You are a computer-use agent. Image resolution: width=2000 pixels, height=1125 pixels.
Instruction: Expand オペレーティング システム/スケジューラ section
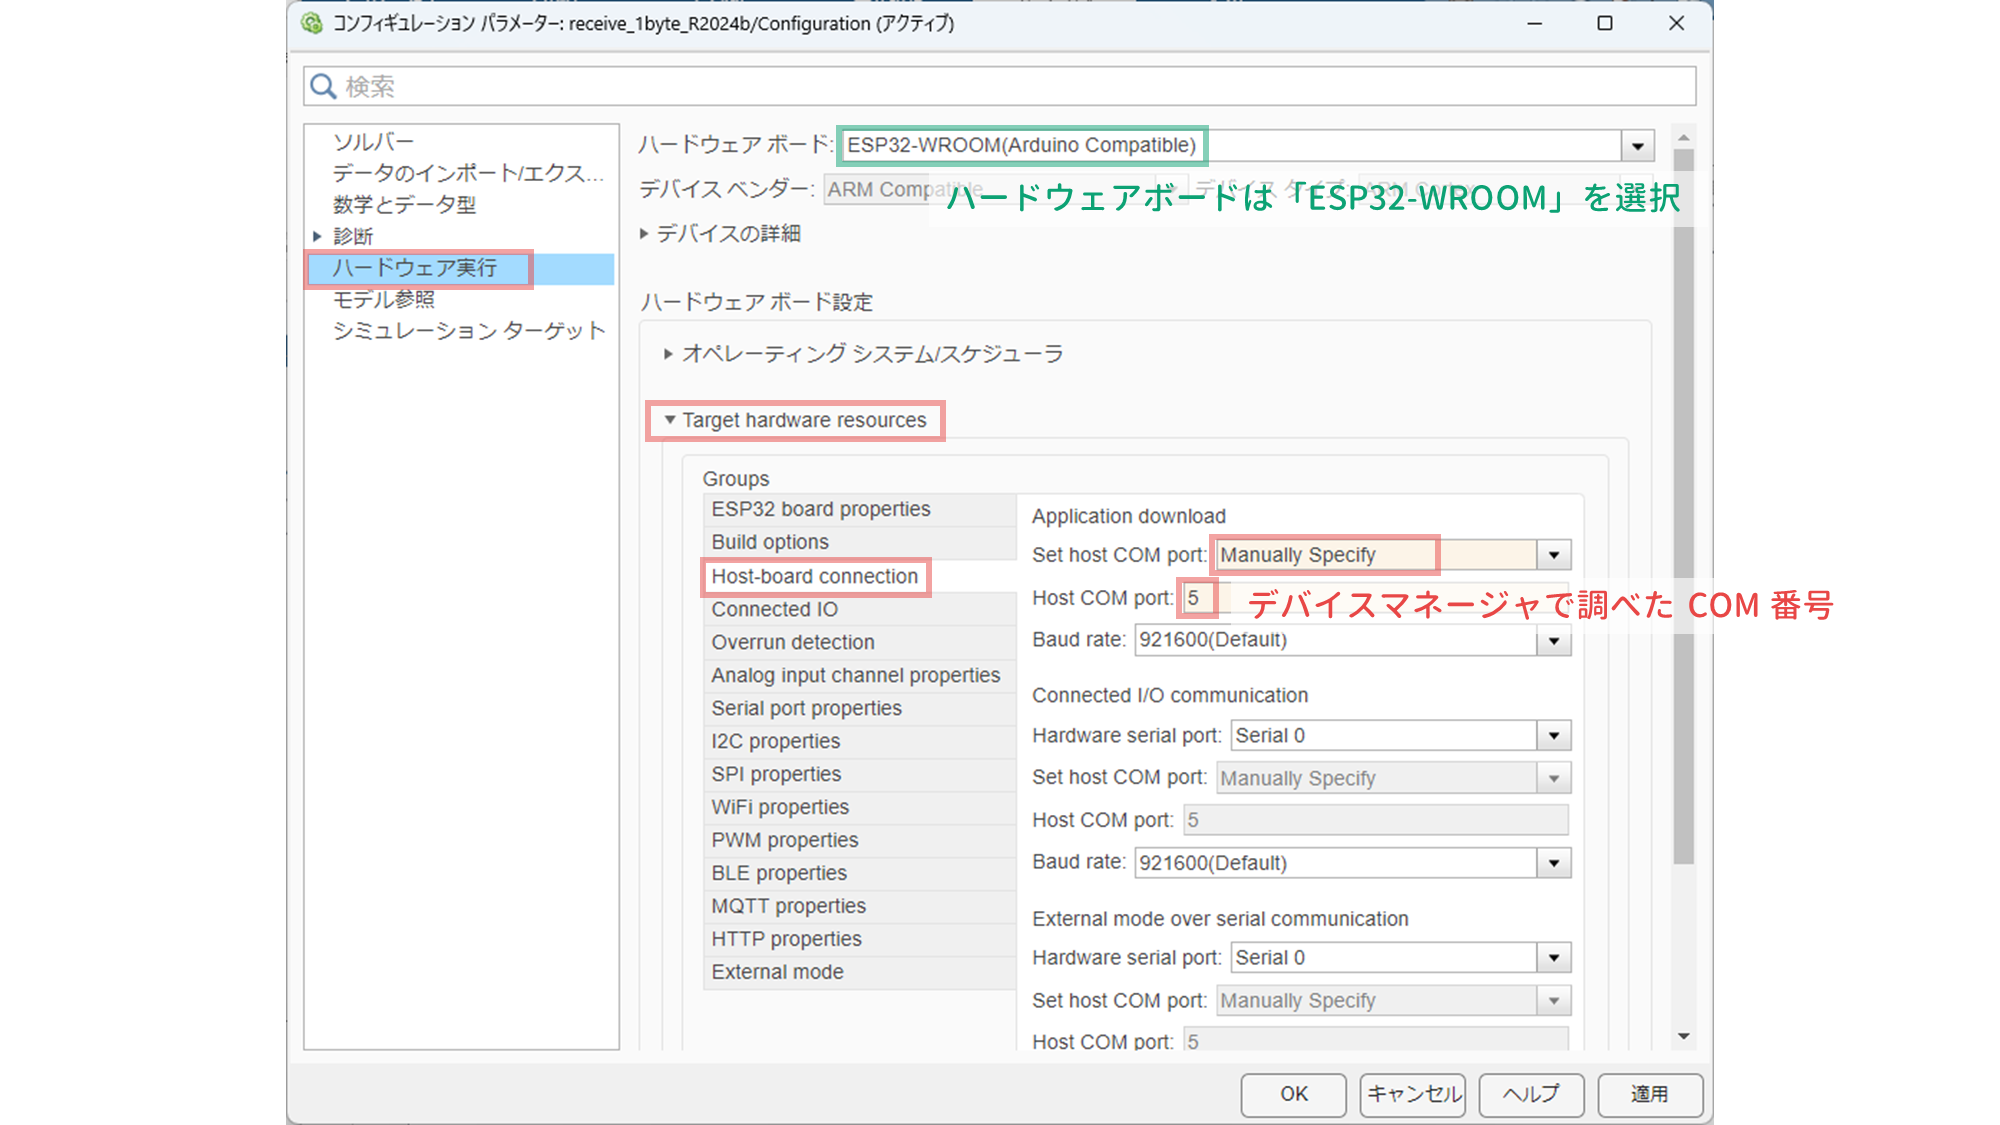(x=668, y=354)
